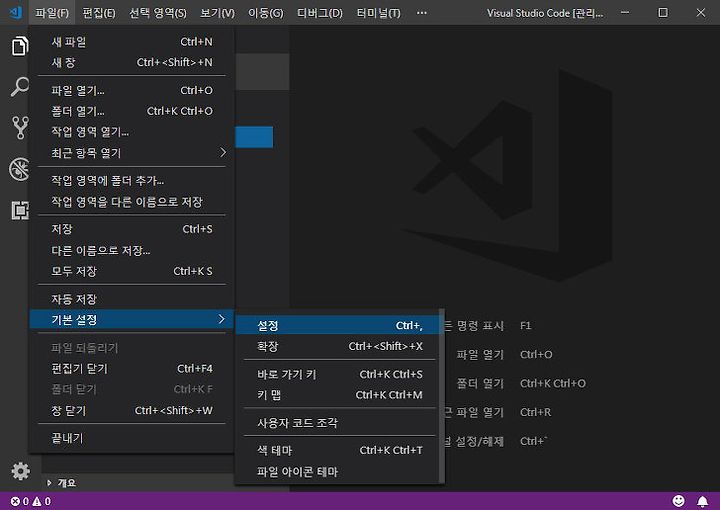Click the Manage gear icon
Viewport: 720px width, 510px height.
[x=20, y=471]
